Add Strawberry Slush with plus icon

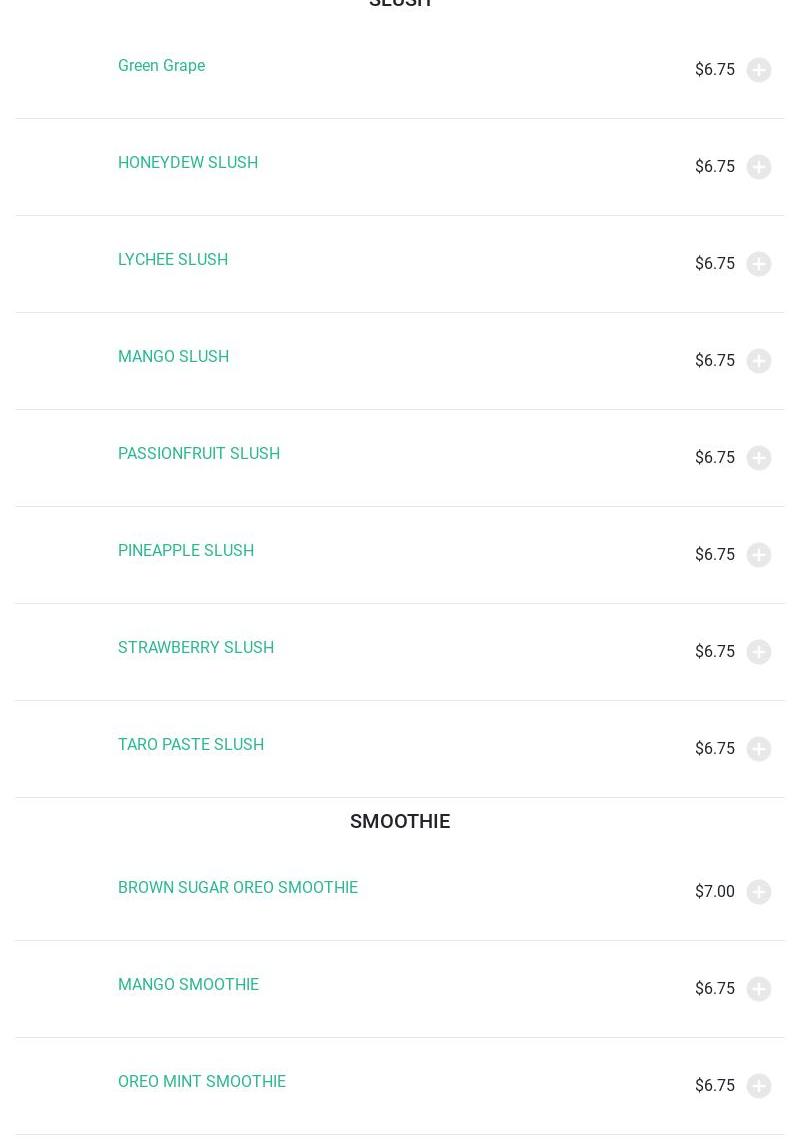point(759,652)
